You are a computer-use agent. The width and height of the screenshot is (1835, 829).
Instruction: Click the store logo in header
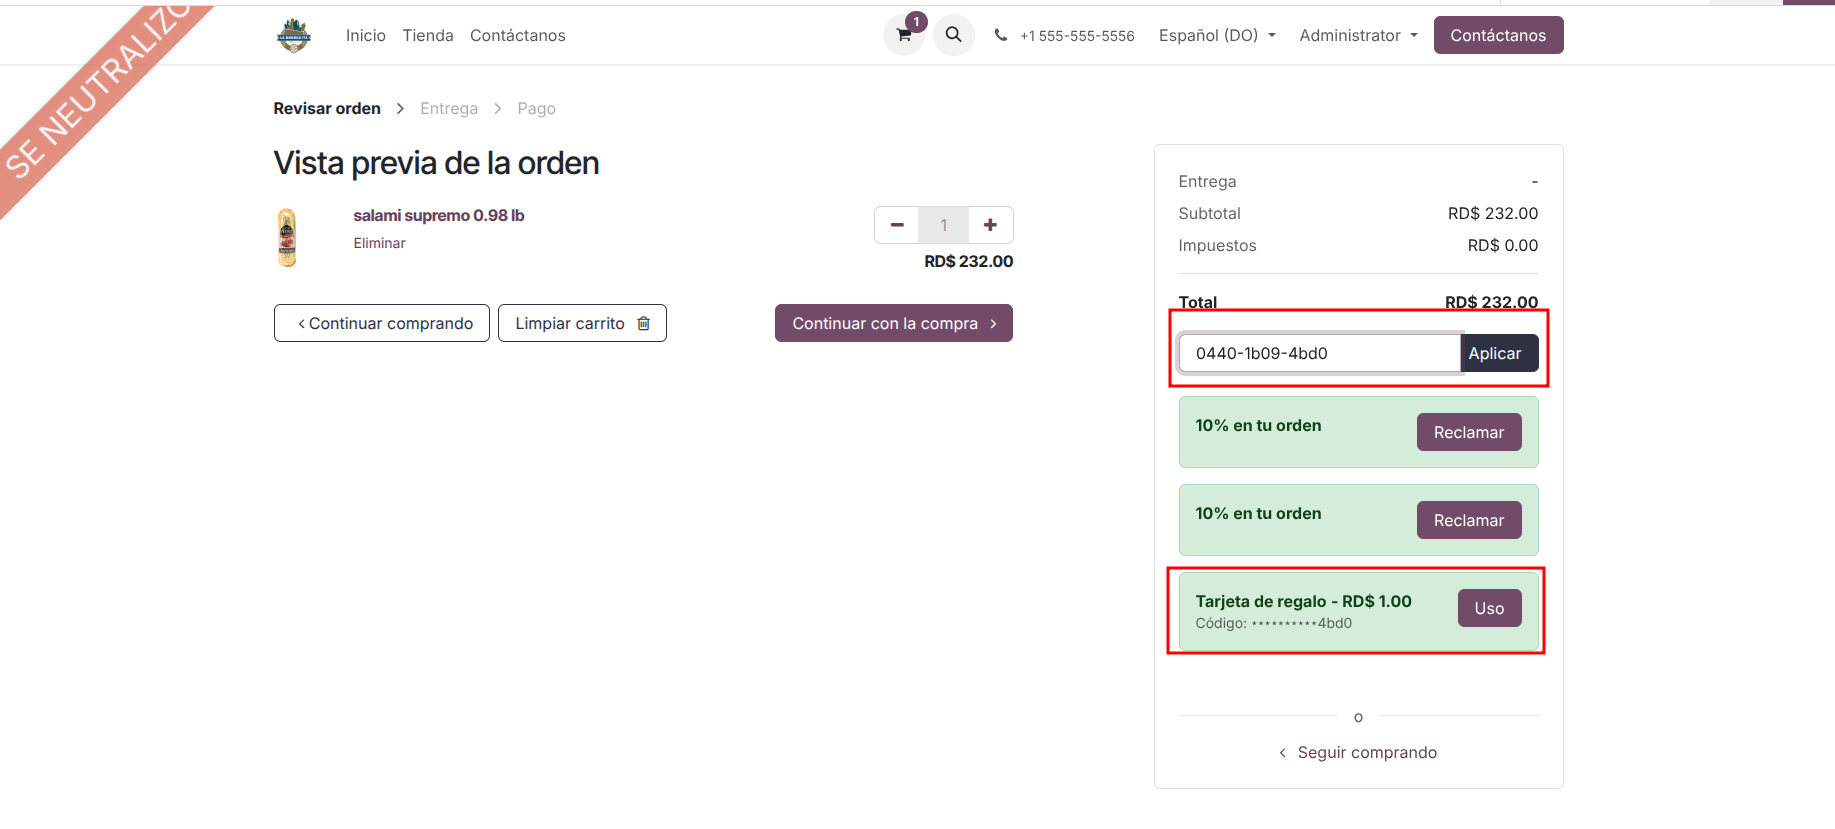tap(294, 36)
